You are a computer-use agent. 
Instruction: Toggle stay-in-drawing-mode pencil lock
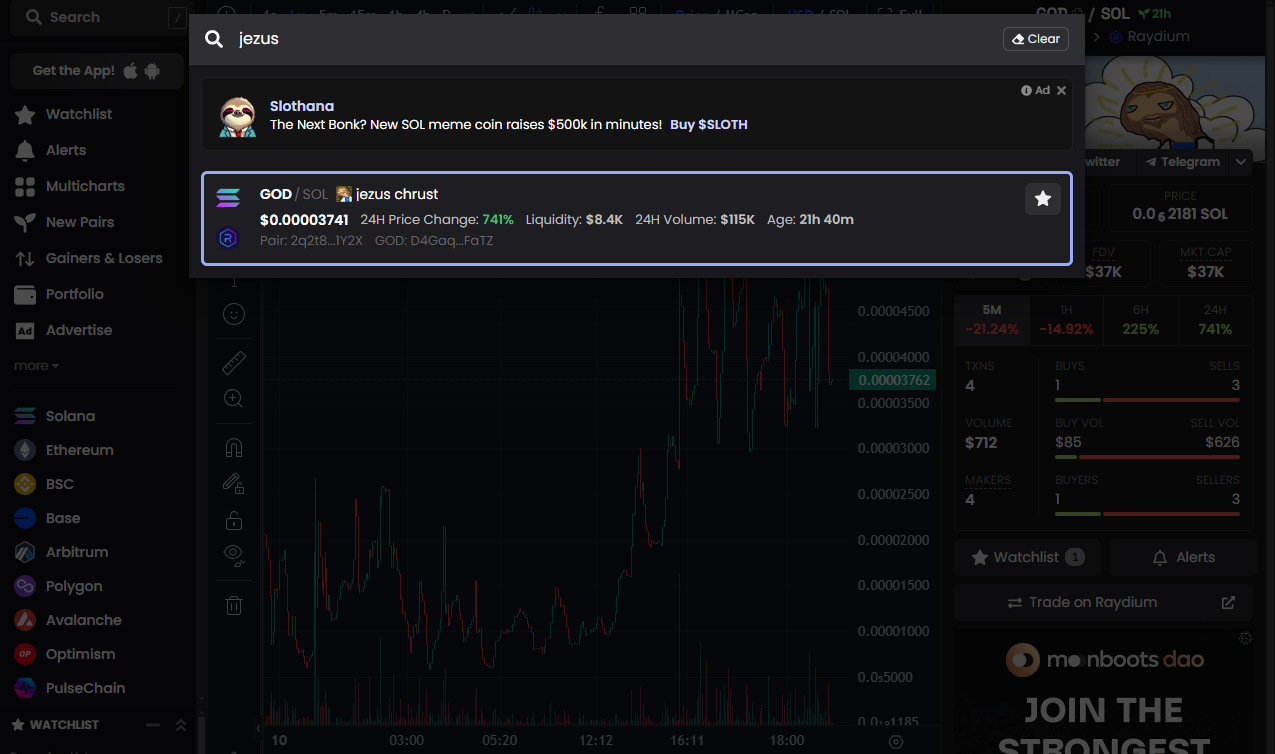pyautogui.click(x=234, y=483)
